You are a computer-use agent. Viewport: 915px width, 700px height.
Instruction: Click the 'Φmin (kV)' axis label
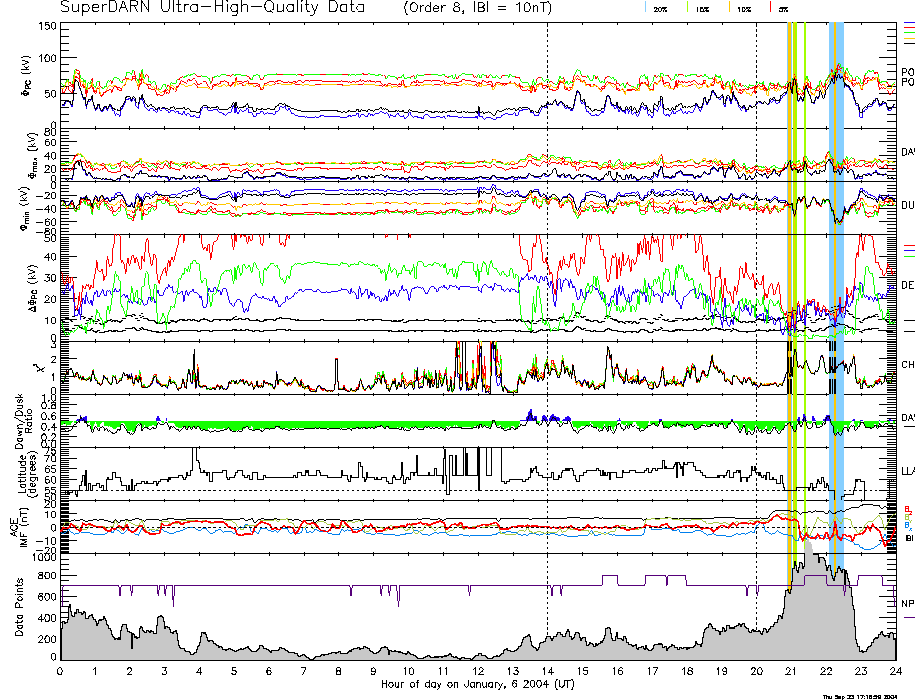26,208
